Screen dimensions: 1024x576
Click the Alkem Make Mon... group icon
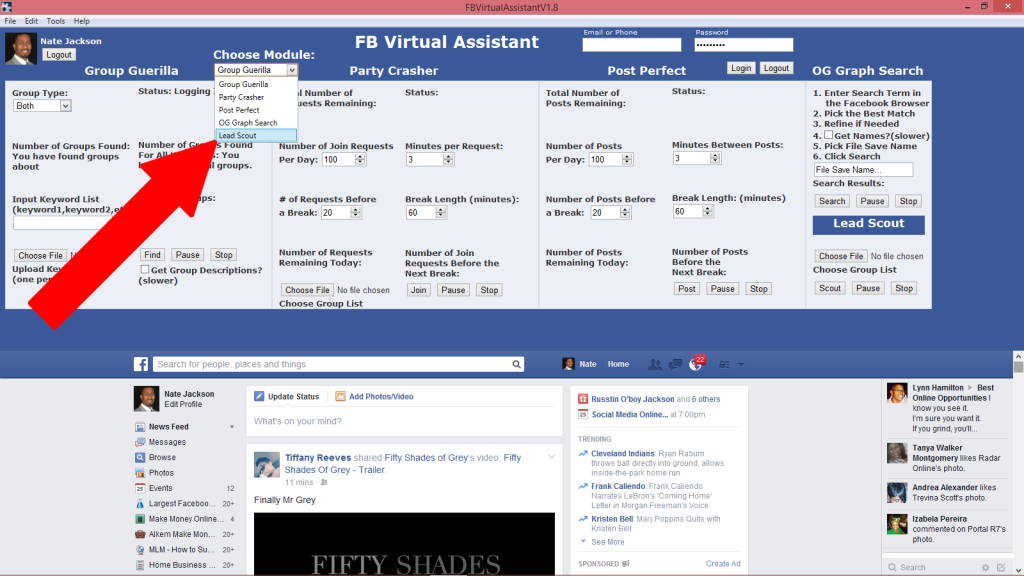coord(140,534)
